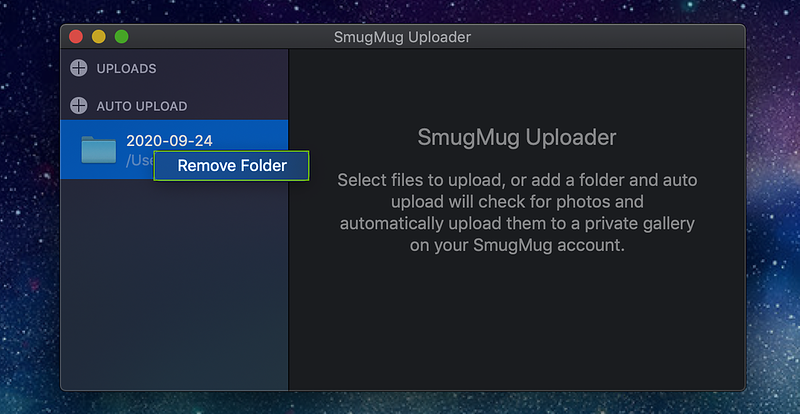Click the plus icon beside AUTO UPLOAD
This screenshot has width=800, height=414.
tap(79, 106)
